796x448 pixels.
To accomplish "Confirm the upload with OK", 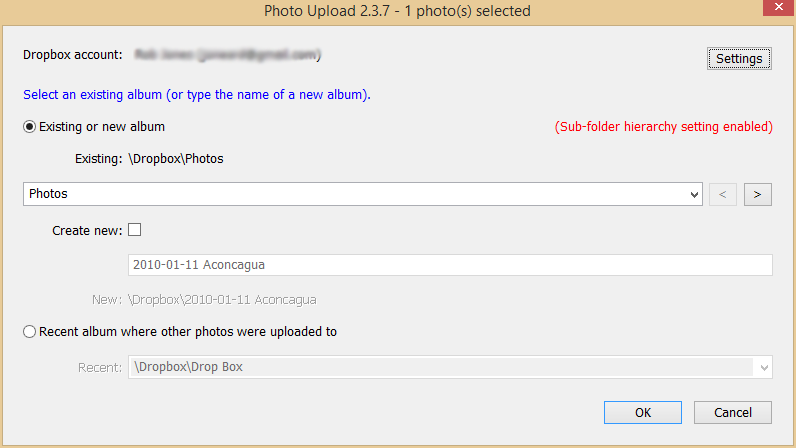I will pyautogui.click(x=643, y=412).
